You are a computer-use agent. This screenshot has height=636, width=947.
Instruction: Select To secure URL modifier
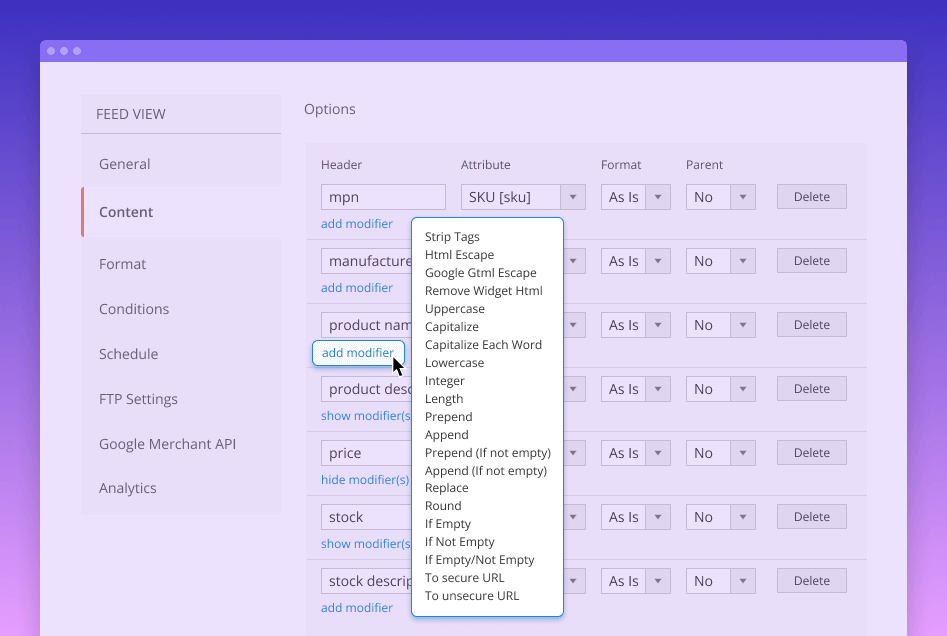coord(464,577)
